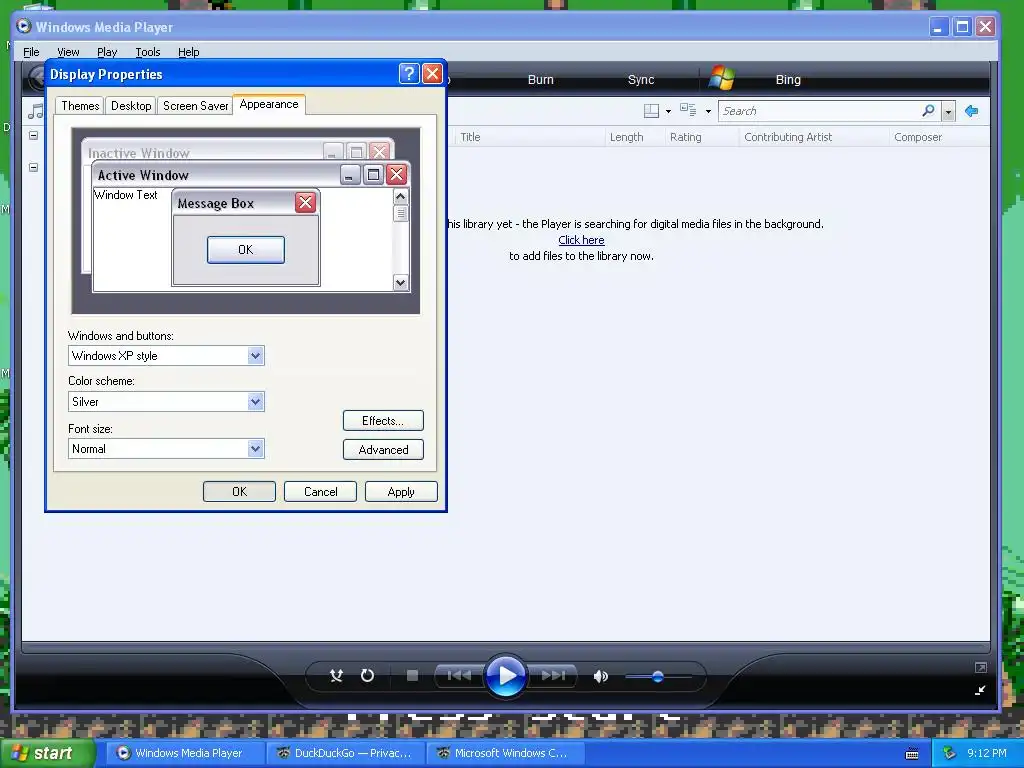Click the keyboard icon in the taskbar
This screenshot has width=1024, height=768.
[912, 754]
